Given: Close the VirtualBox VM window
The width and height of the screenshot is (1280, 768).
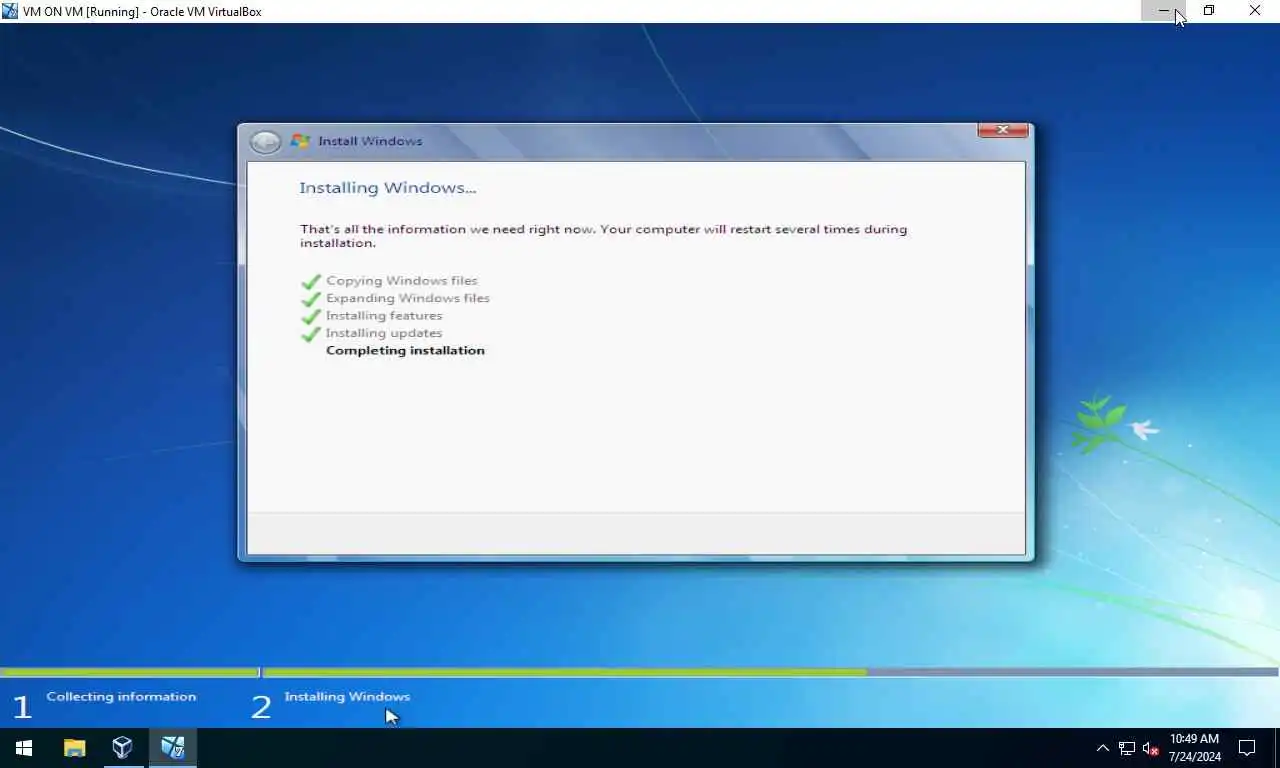Looking at the screenshot, I should [1255, 11].
